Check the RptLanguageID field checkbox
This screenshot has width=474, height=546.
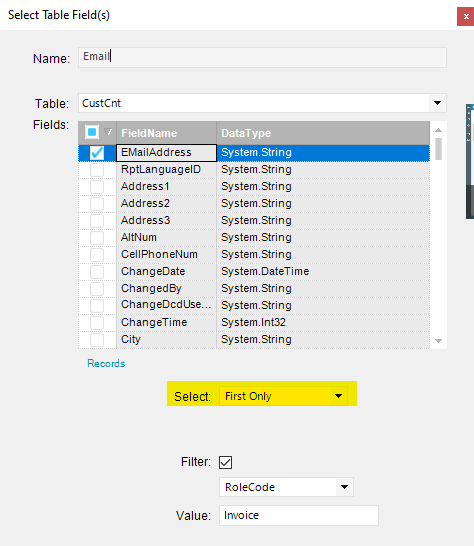(97, 170)
